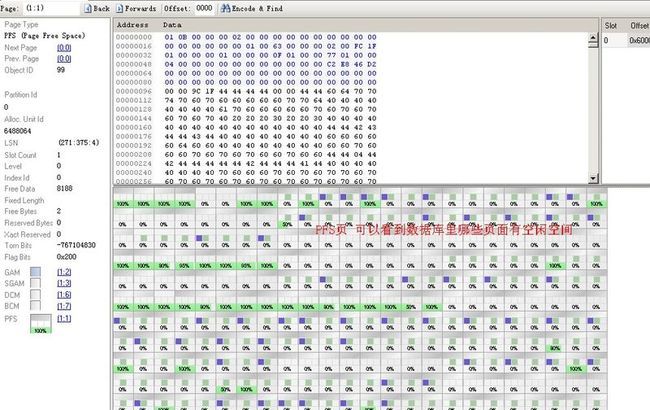Open the GAM page link (1:2)
The width and height of the screenshot is (650, 410).
(64, 272)
